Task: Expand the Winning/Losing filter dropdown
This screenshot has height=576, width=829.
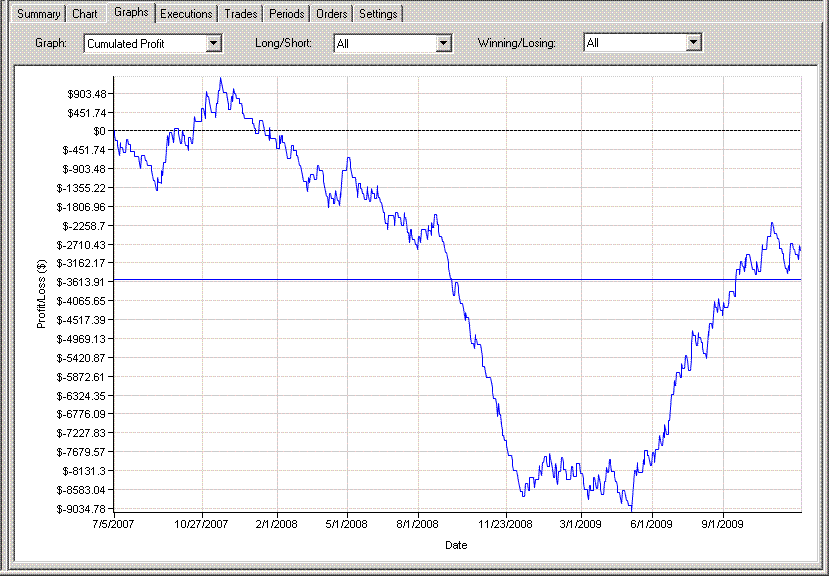Action: pos(693,43)
